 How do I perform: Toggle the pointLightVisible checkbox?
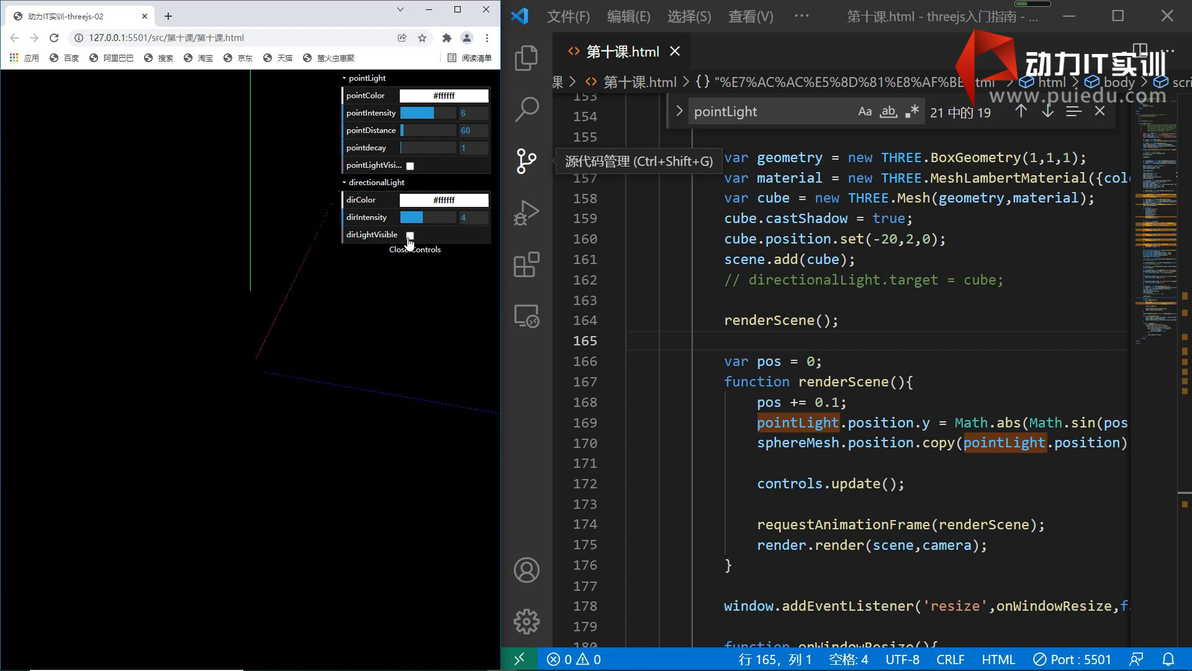pyautogui.click(x=410, y=166)
